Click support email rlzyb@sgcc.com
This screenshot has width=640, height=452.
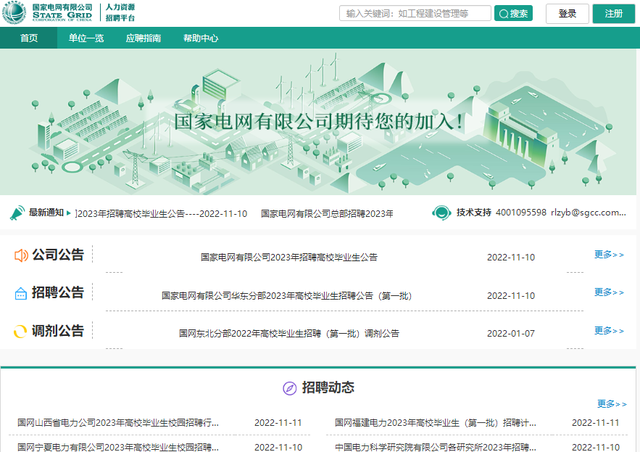[588, 212]
